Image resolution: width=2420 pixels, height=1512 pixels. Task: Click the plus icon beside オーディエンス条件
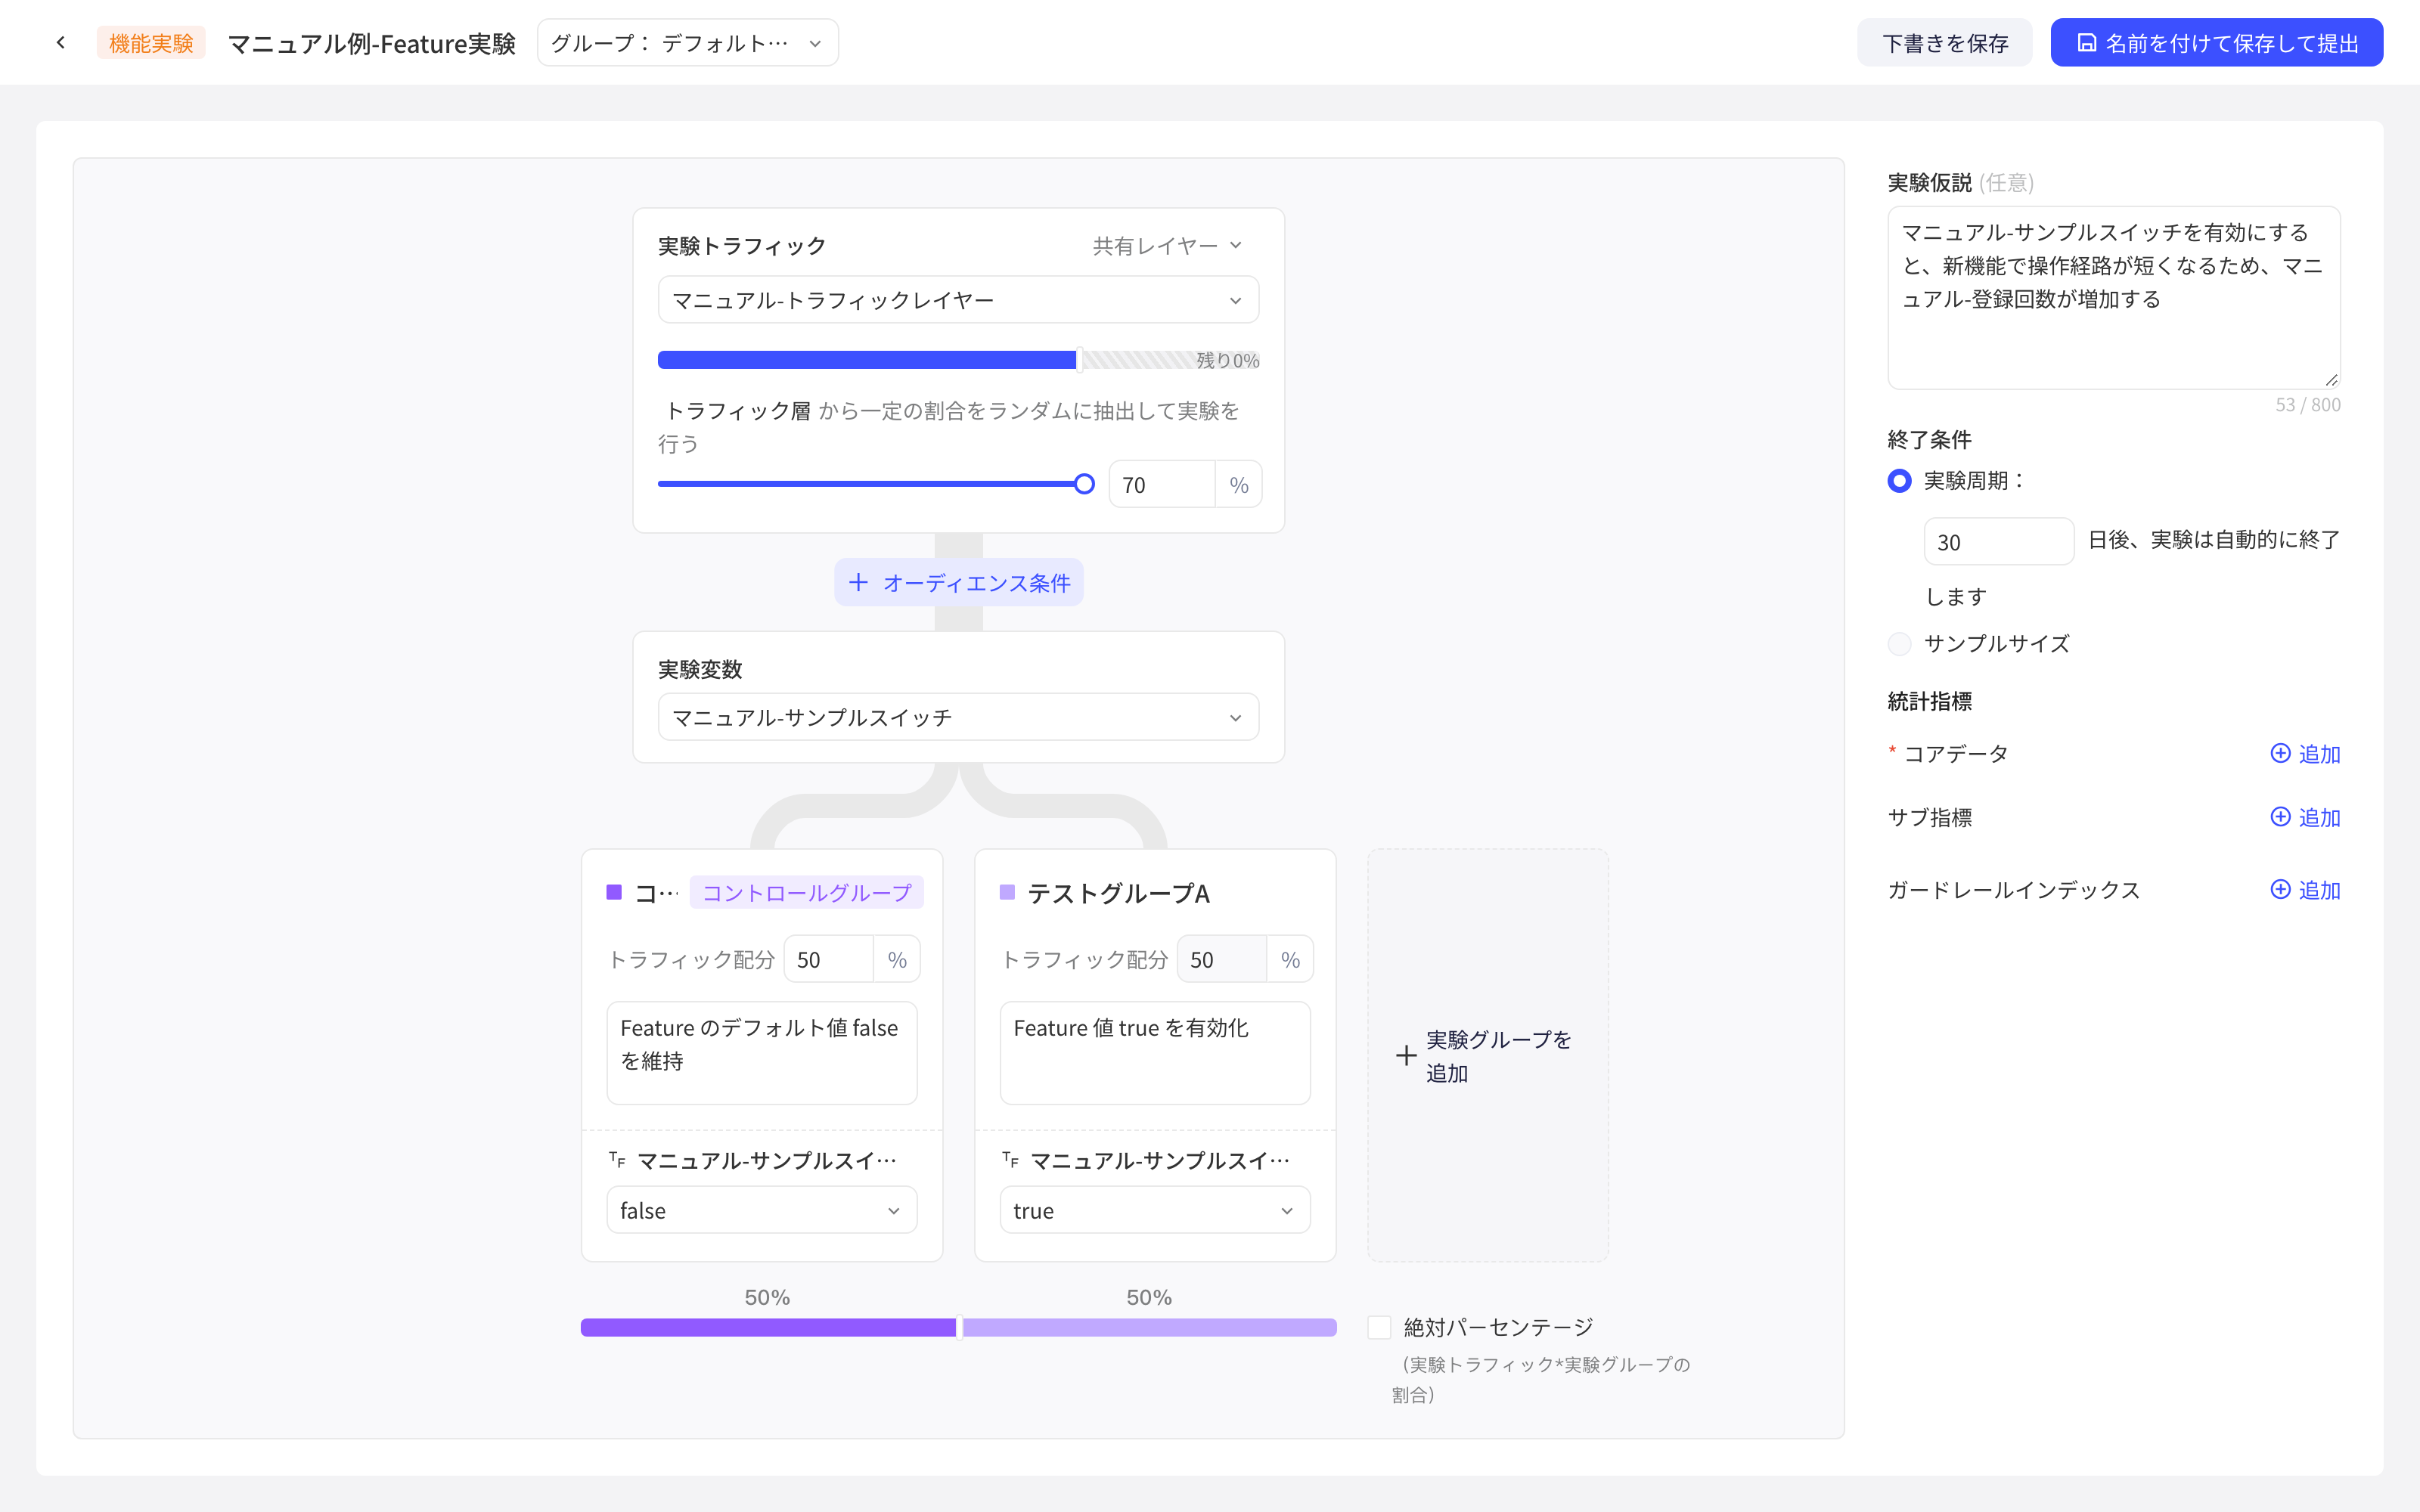[858, 582]
